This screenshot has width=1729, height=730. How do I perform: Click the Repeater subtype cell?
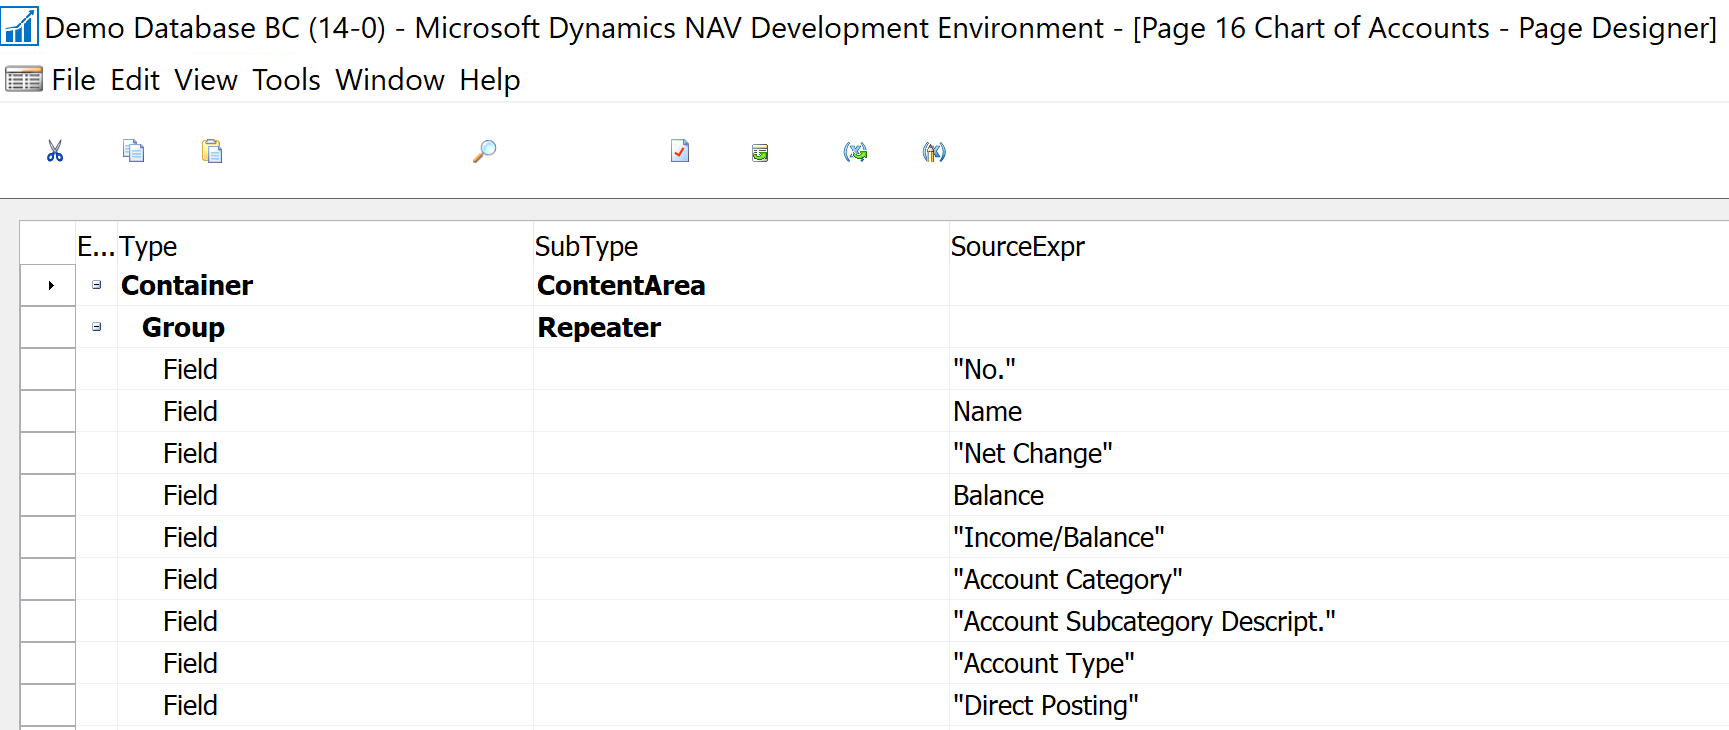pyautogui.click(x=741, y=327)
